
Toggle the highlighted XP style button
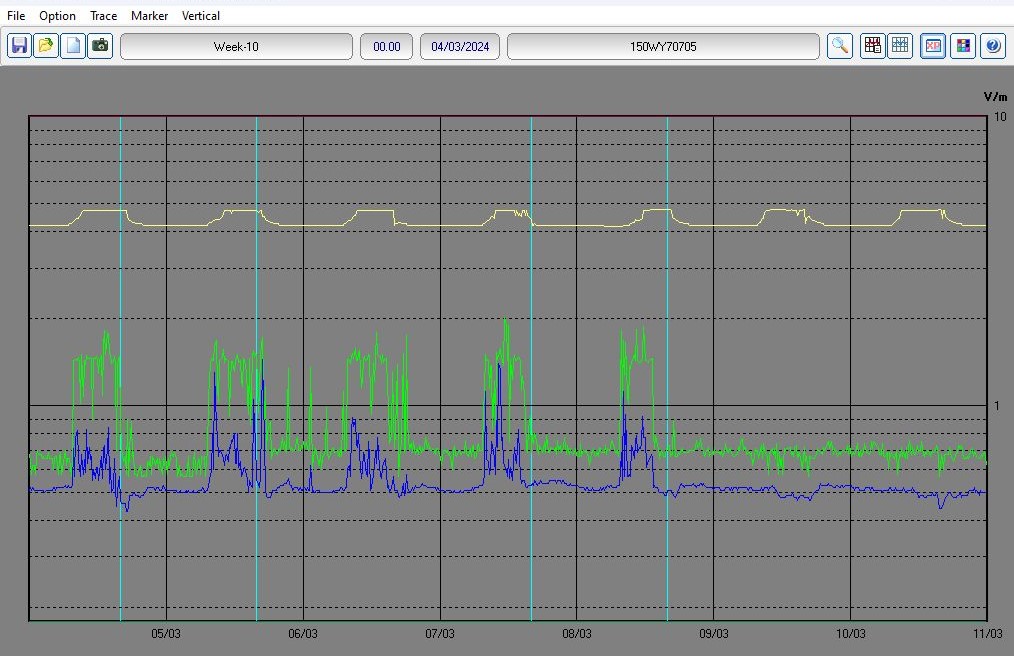tap(933, 46)
